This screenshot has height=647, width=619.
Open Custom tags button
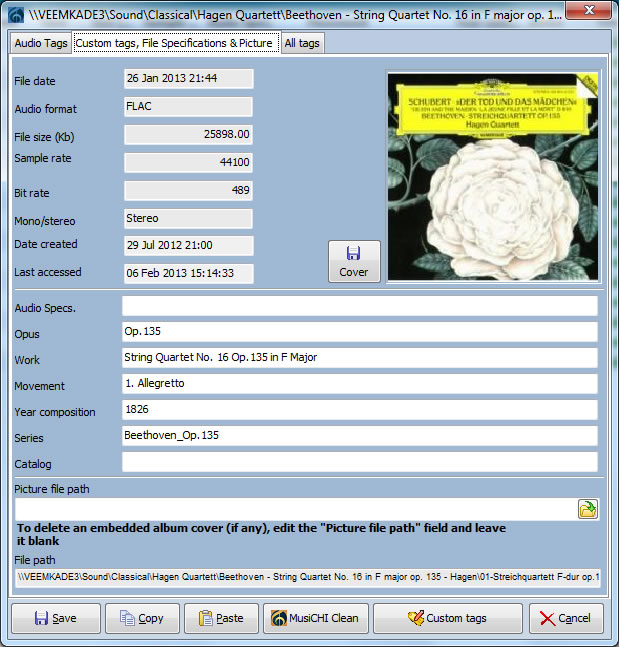(x=447, y=618)
